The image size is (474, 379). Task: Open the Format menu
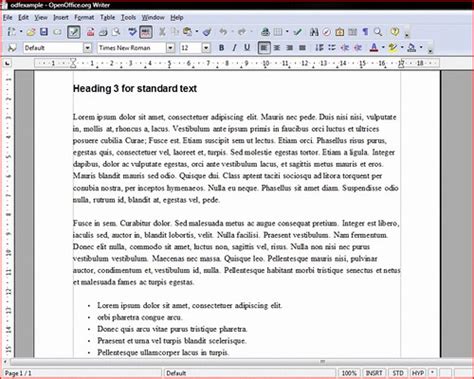click(84, 18)
